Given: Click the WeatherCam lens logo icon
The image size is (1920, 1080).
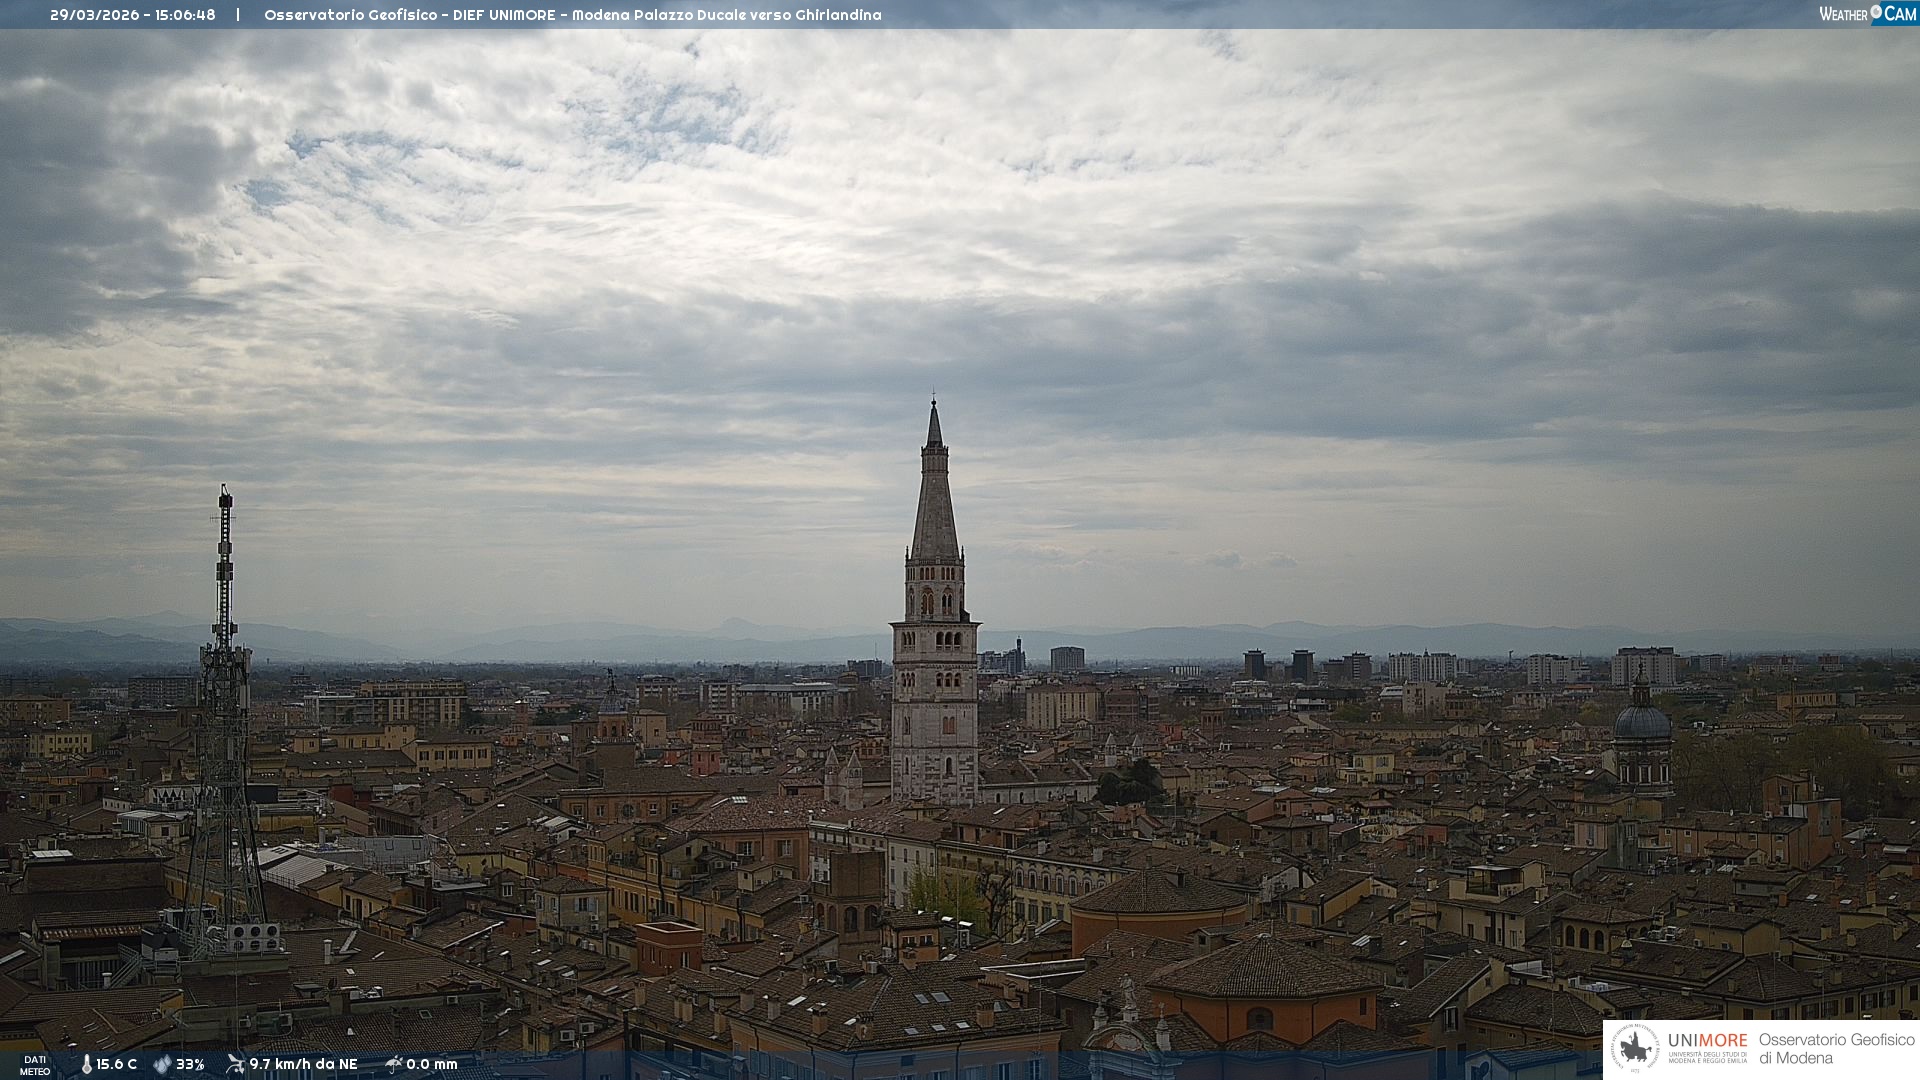Looking at the screenshot, I should pyautogui.click(x=1876, y=12).
